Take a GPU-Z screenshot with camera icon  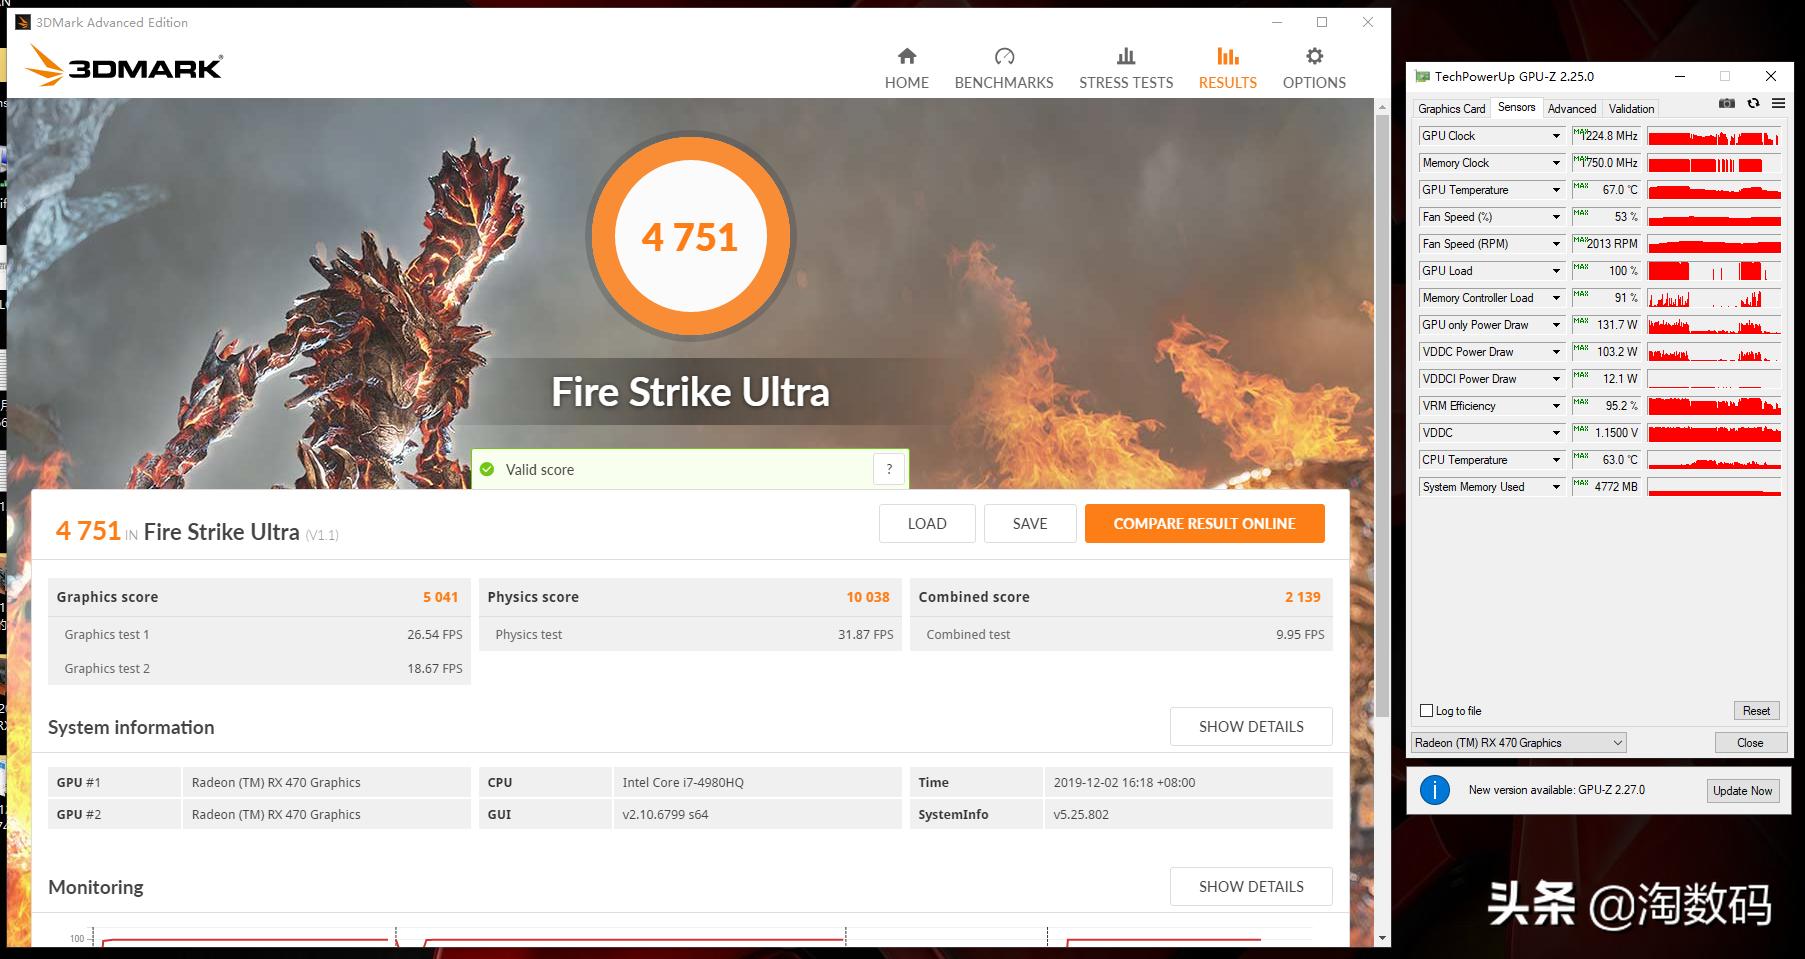tap(1727, 103)
